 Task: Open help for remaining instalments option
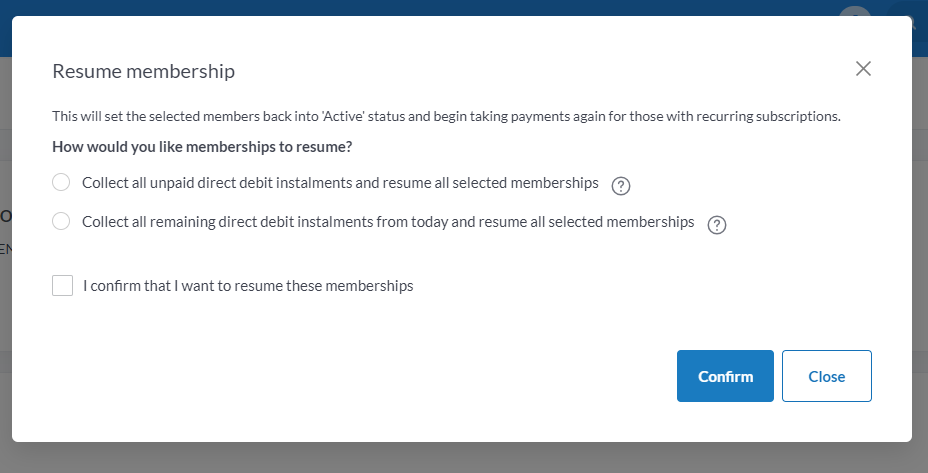point(716,224)
